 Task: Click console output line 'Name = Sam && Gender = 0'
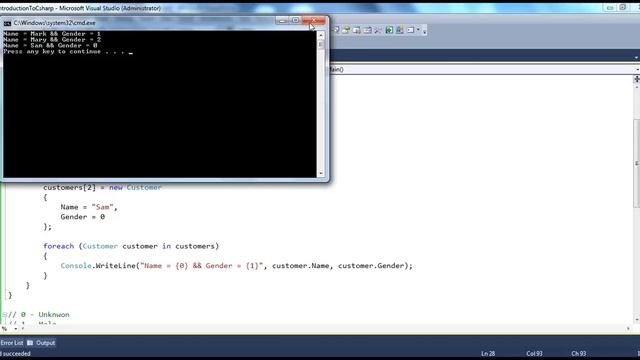click(50, 46)
